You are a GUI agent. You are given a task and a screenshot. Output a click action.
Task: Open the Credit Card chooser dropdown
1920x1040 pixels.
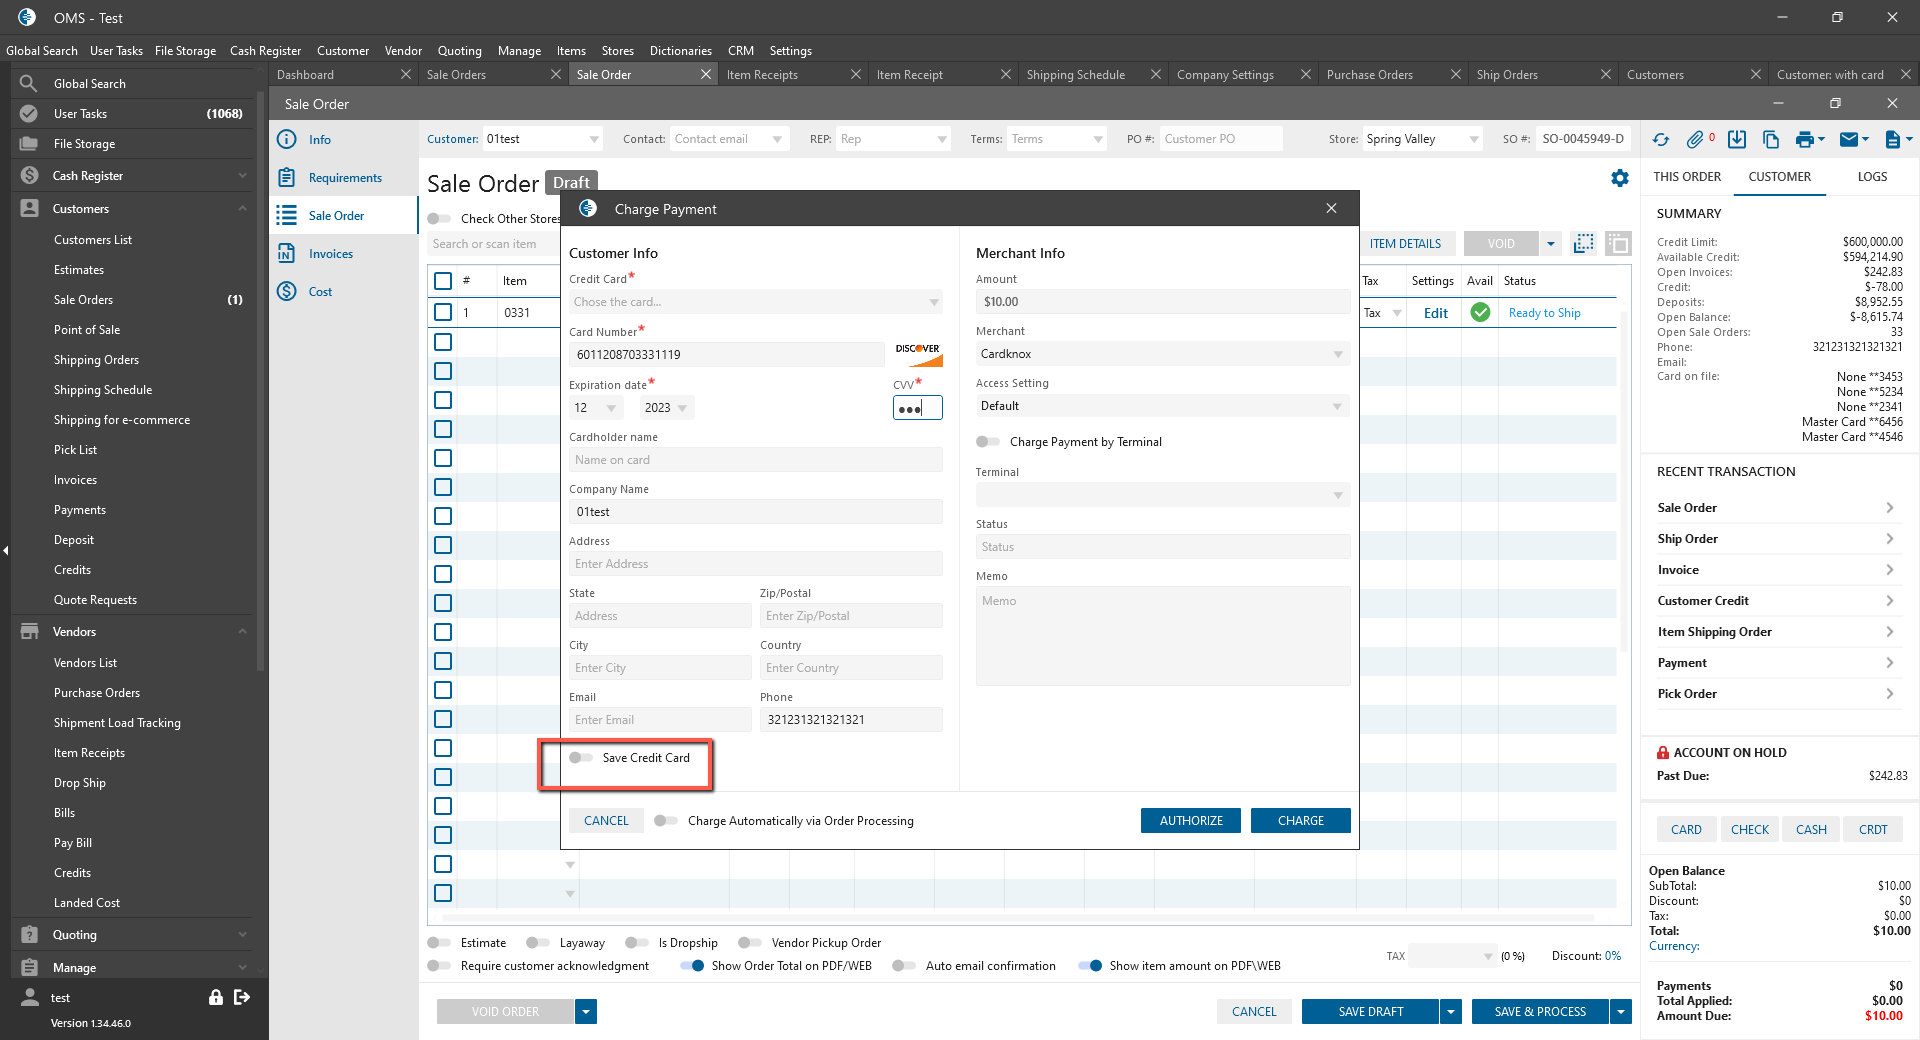click(755, 302)
